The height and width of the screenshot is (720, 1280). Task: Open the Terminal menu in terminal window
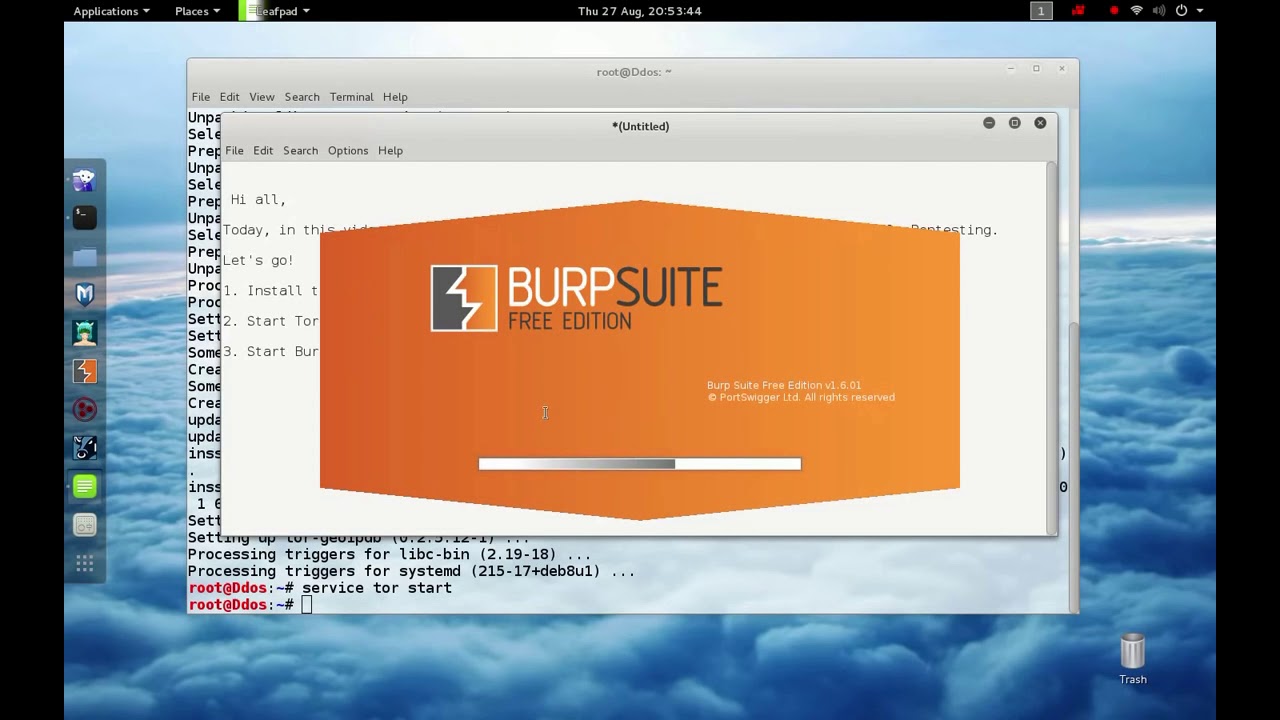point(352,97)
